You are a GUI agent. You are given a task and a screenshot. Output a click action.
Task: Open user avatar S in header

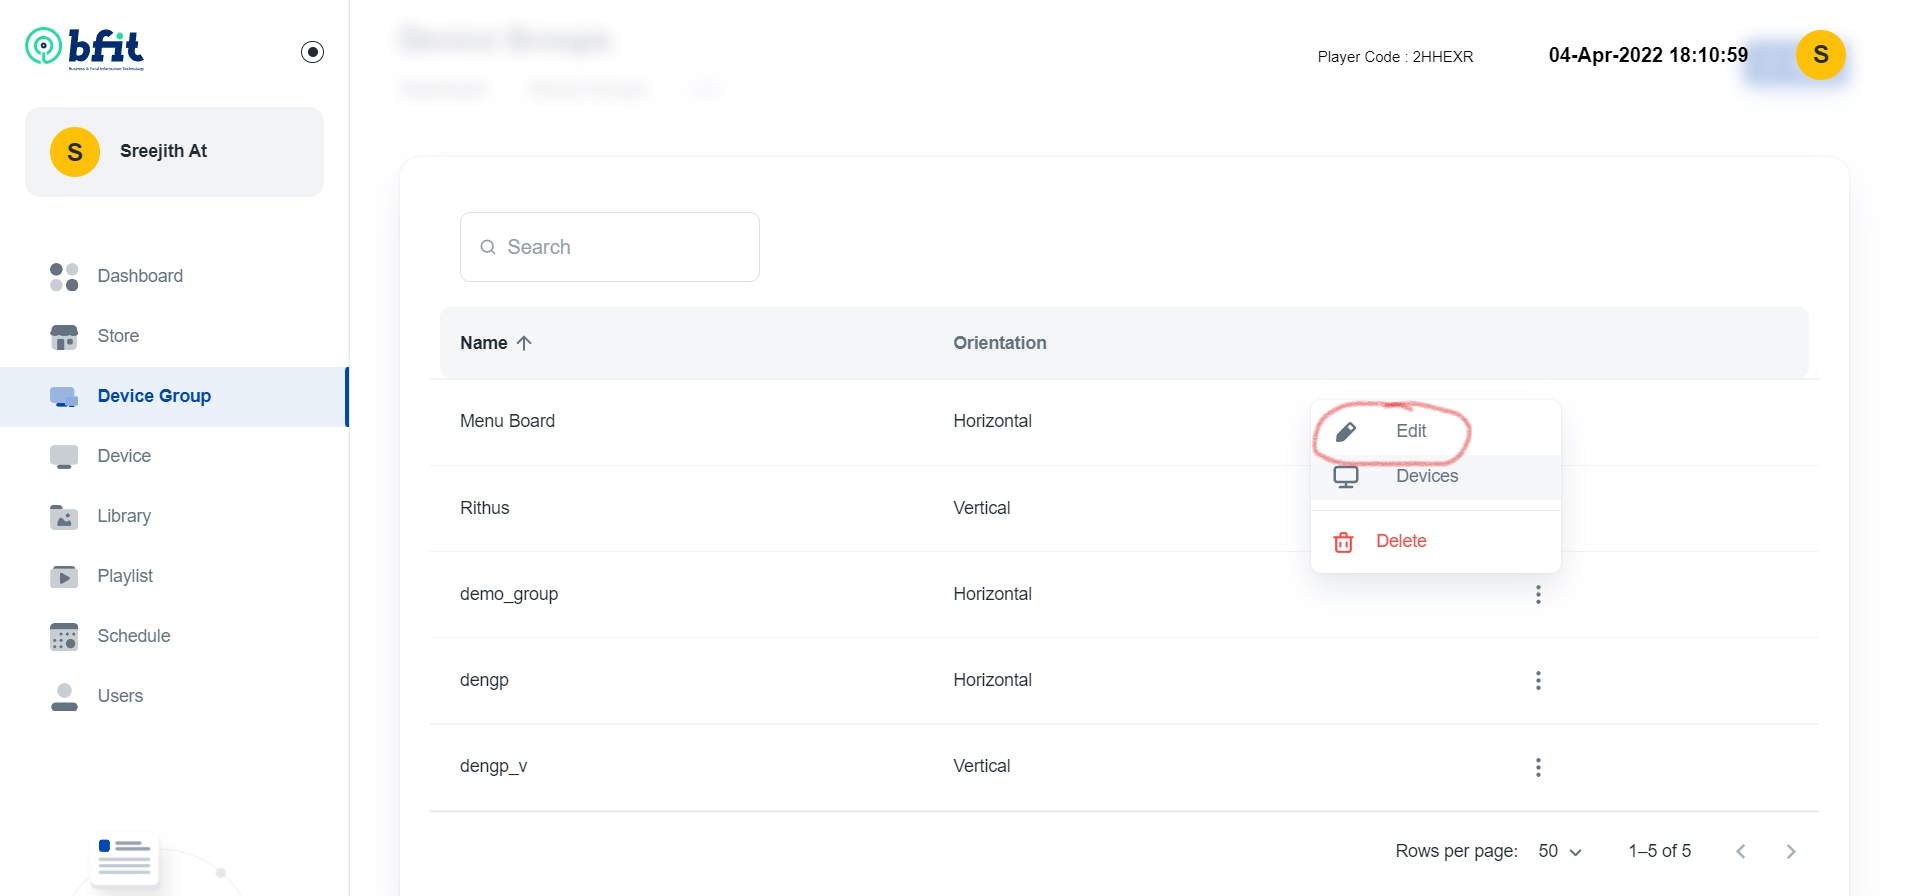(1821, 55)
